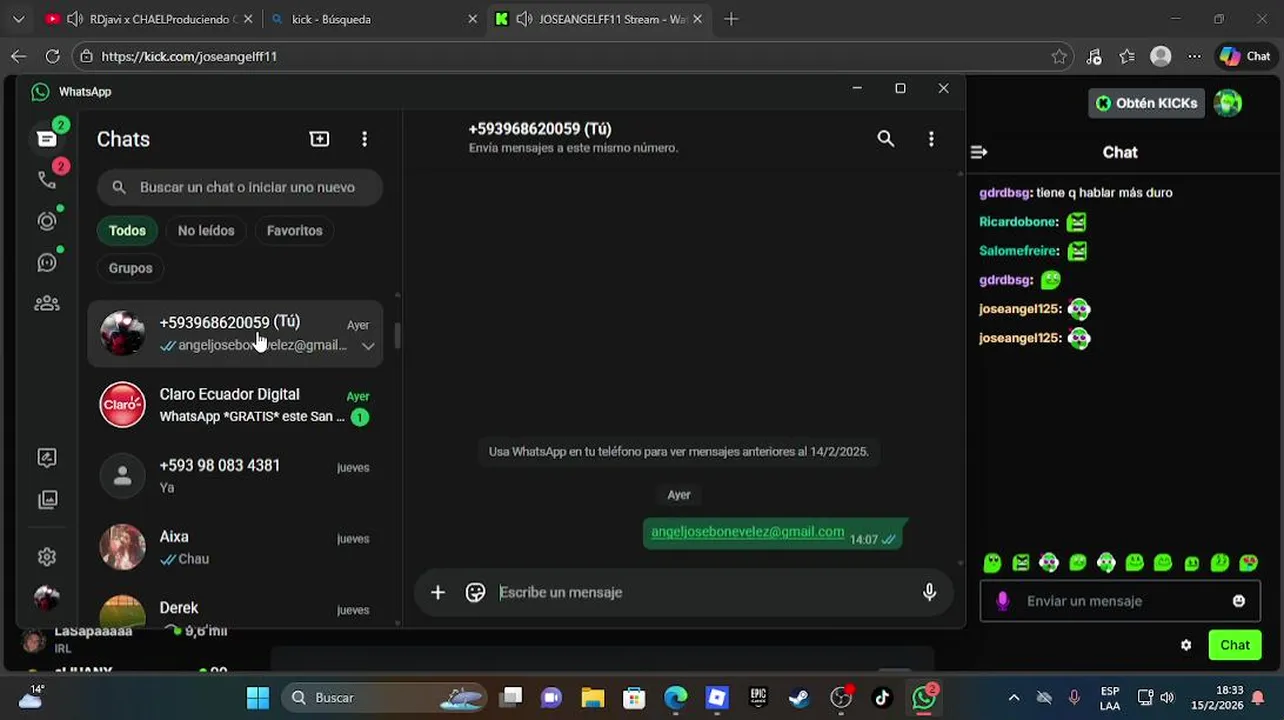
Task: Open own profile picture at WhatsApp sidebar bottom
Action: point(47,598)
